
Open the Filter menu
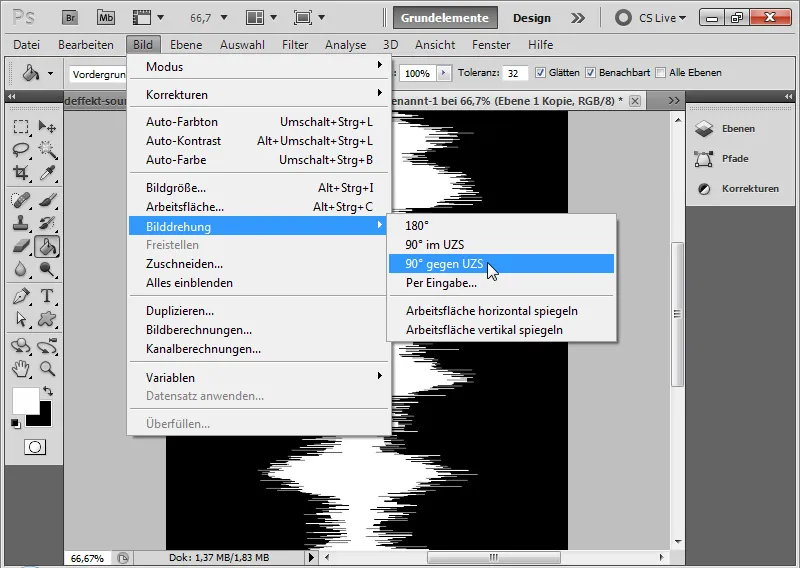pos(295,45)
